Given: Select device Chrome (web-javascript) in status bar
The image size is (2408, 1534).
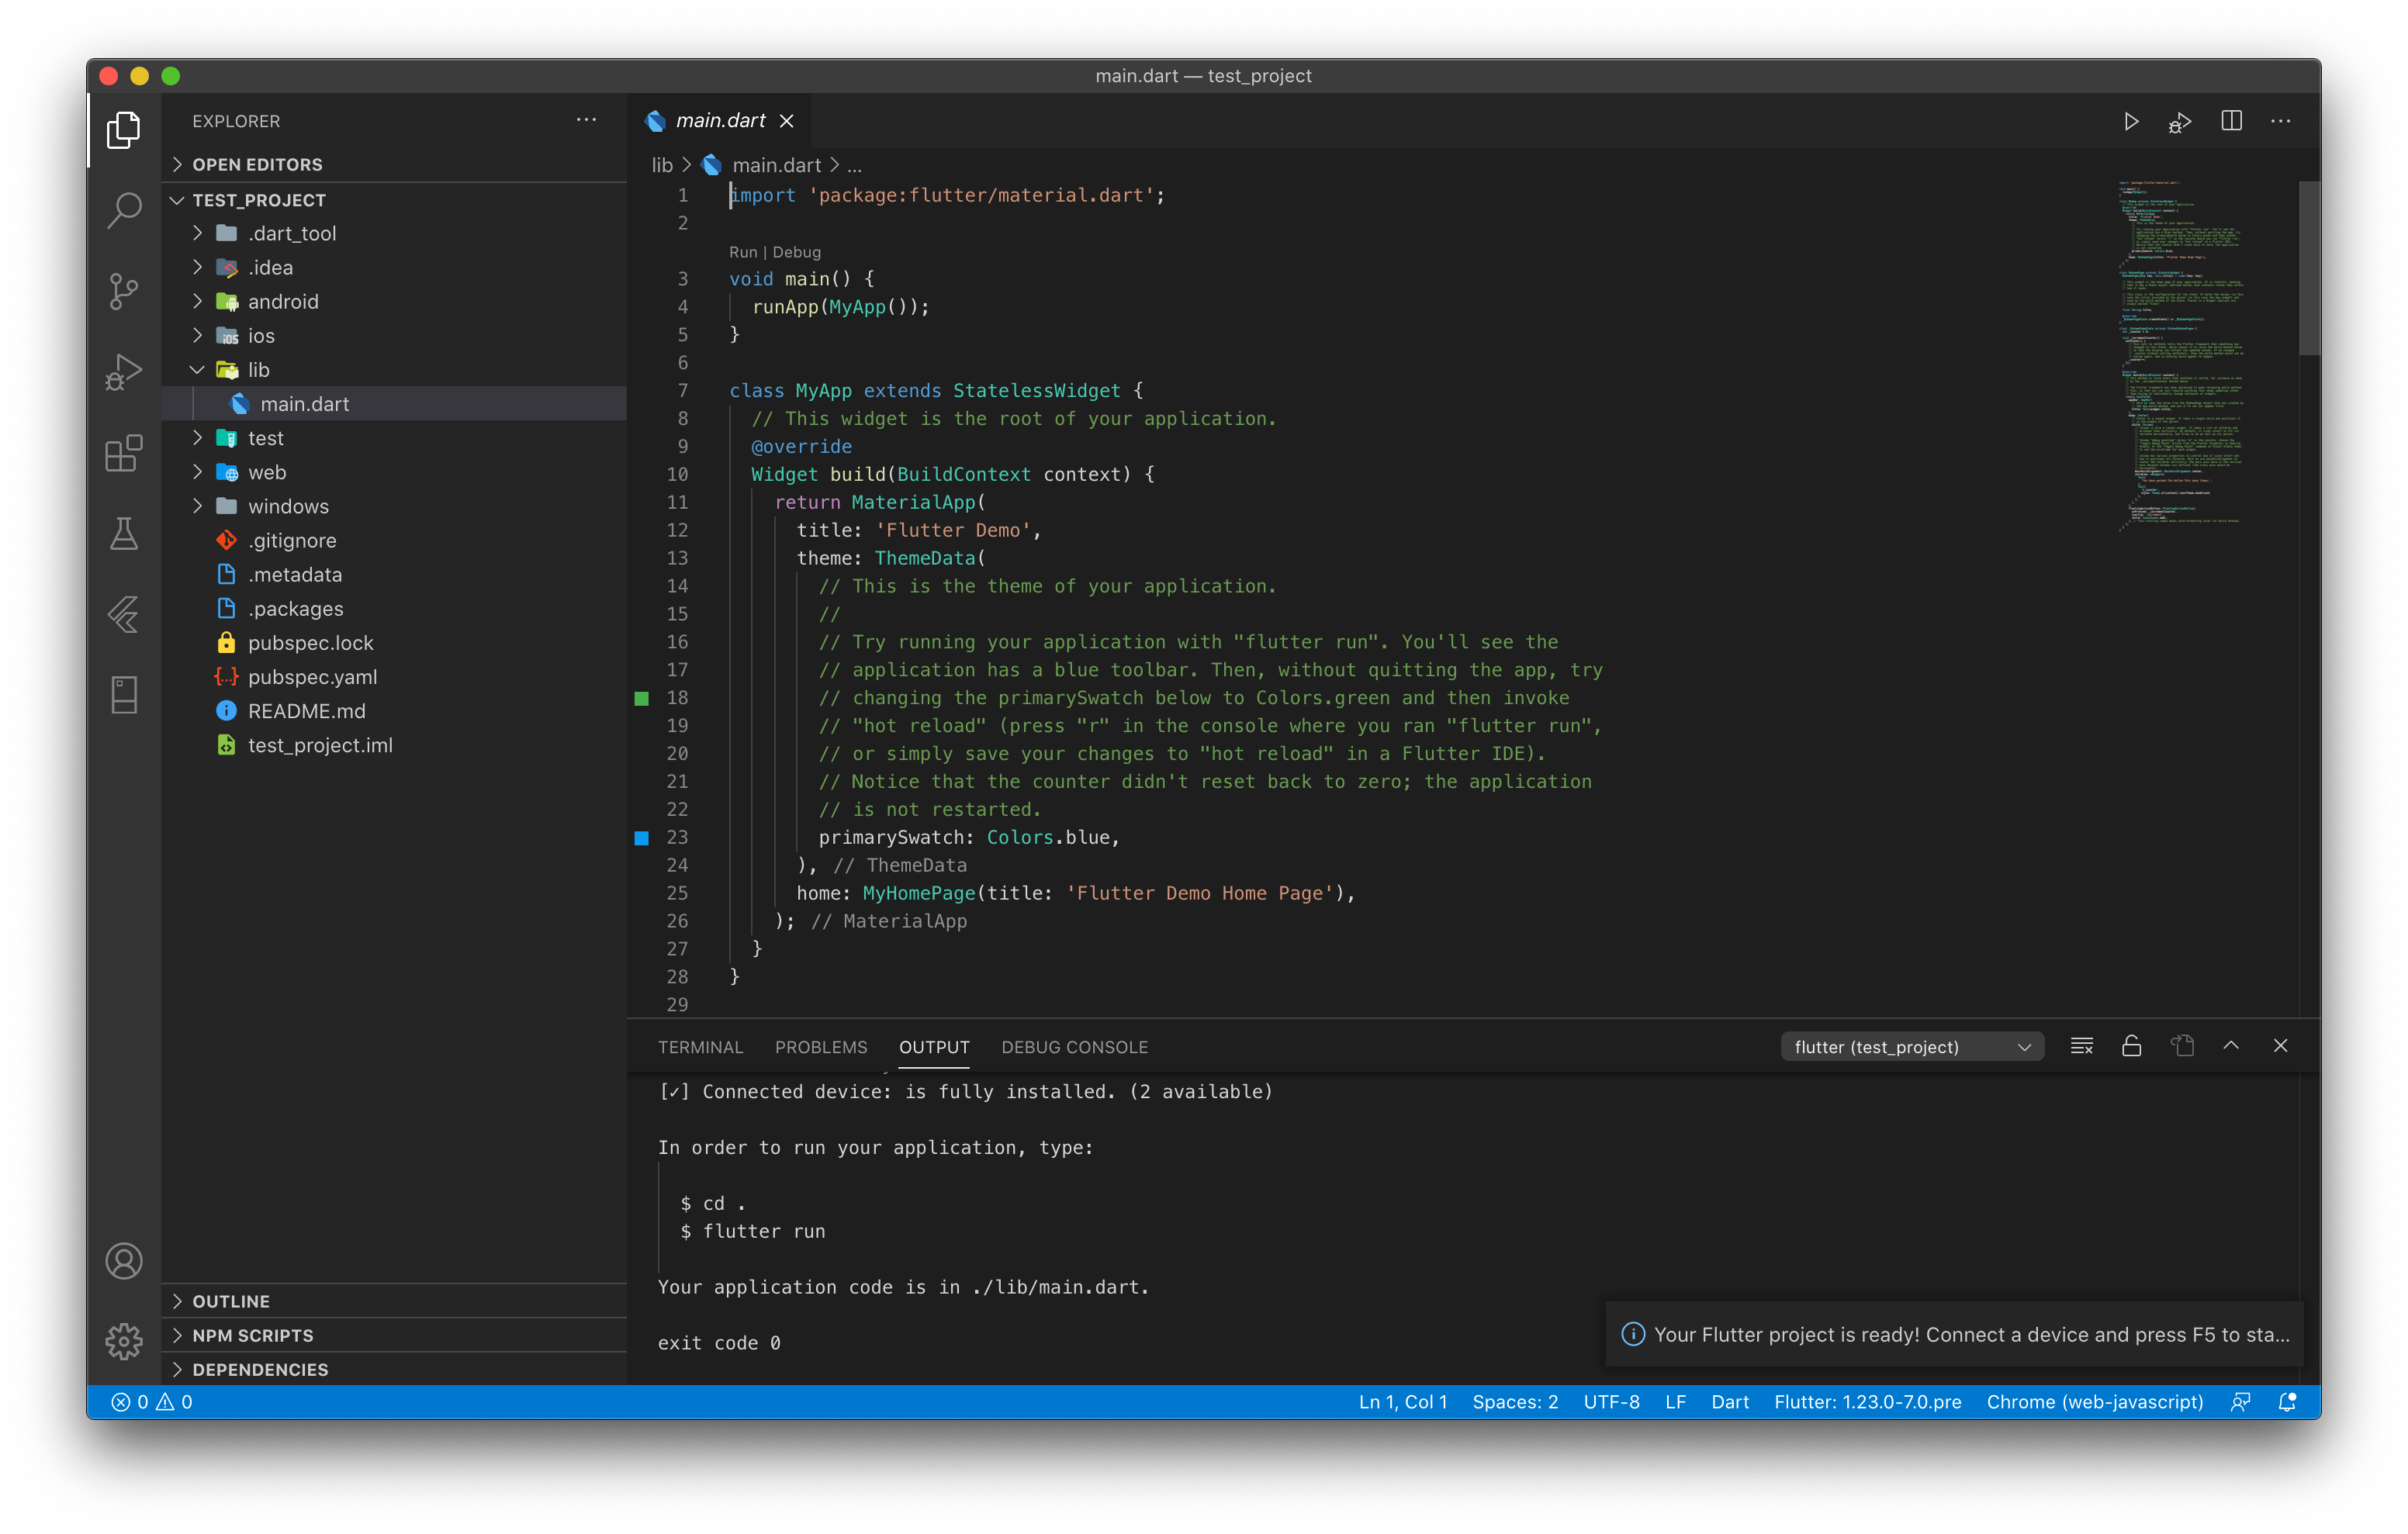Looking at the screenshot, I should pos(2094,1402).
